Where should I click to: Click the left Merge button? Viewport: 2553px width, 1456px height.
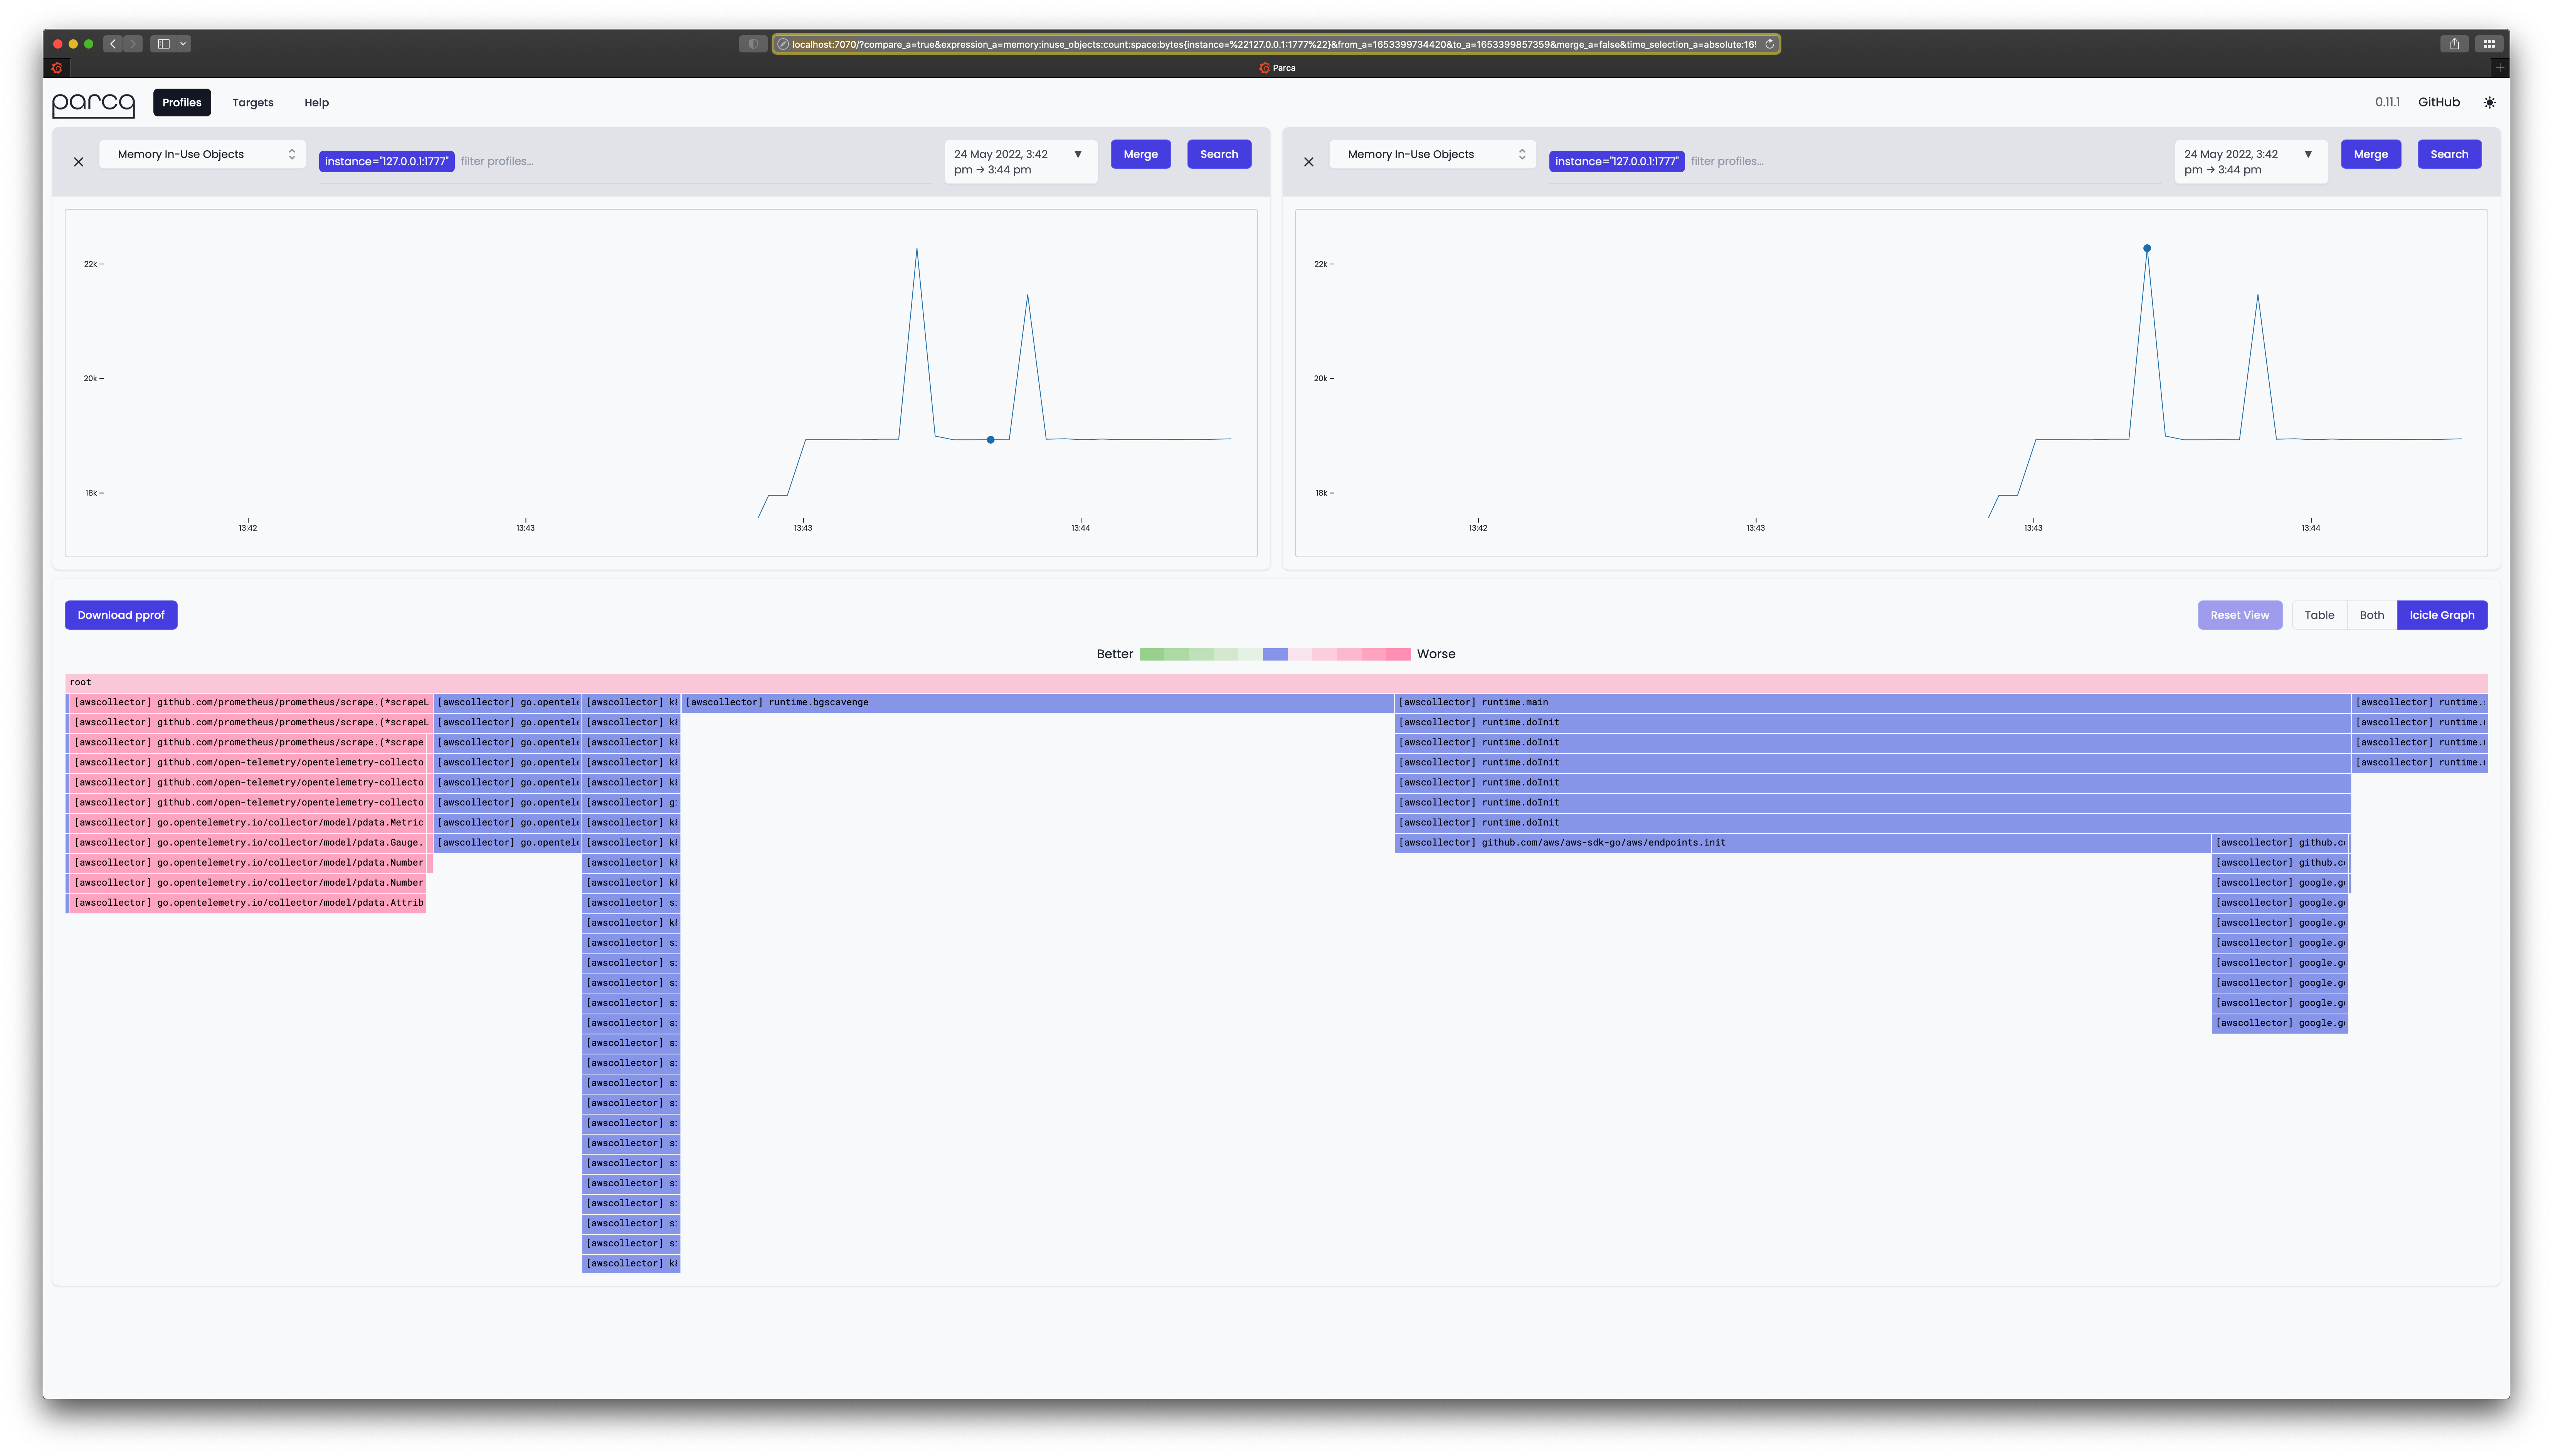(1140, 154)
